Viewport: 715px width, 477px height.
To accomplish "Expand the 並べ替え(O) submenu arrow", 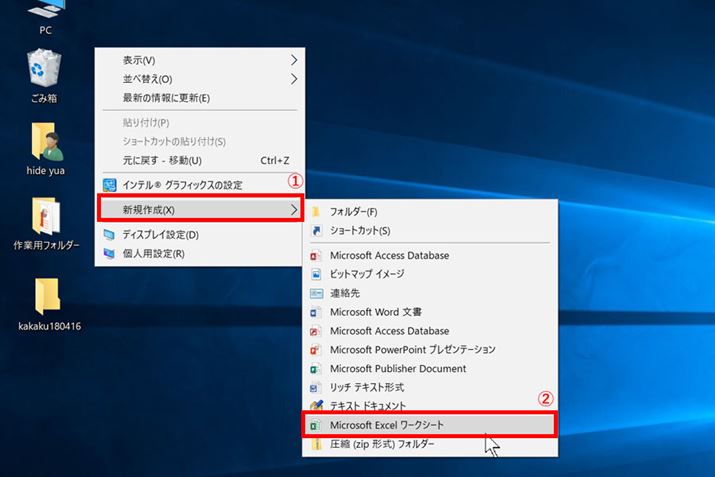I will pos(294,79).
